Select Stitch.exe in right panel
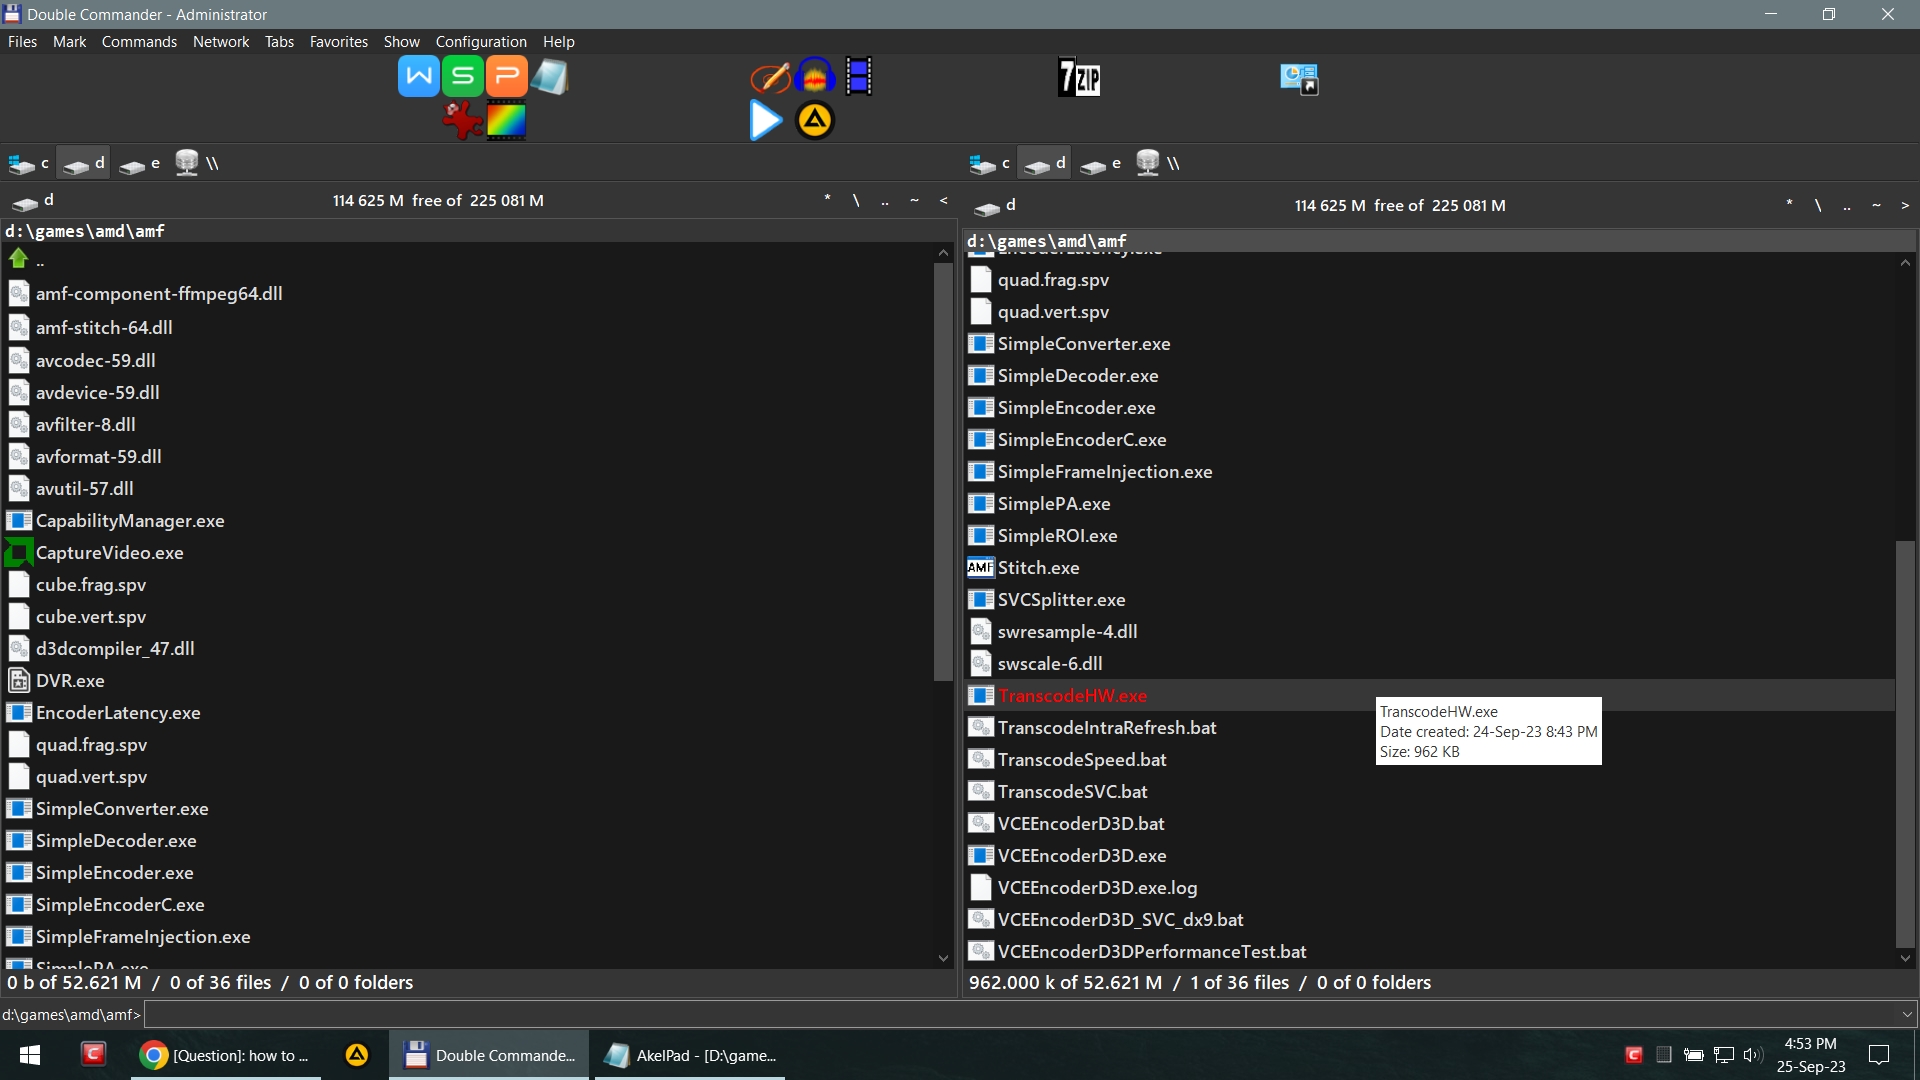1920x1080 pixels. coord(1038,568)
